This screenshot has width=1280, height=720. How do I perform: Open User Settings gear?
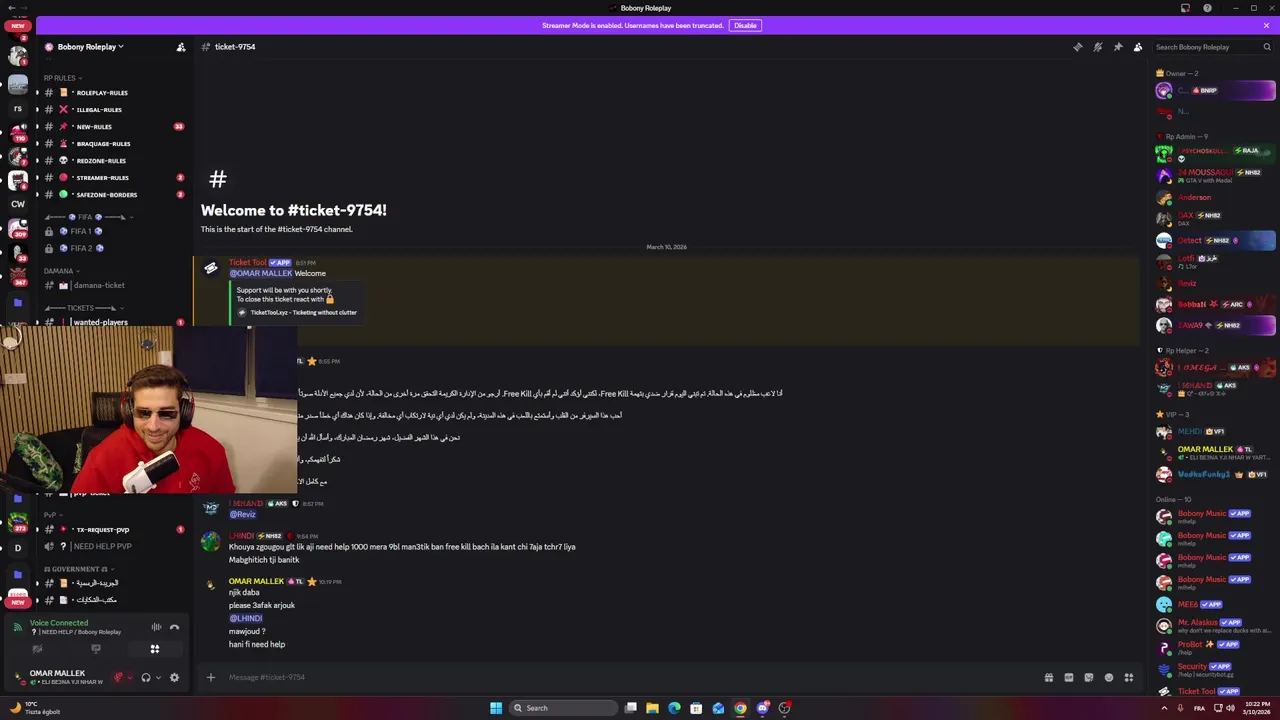[174, 677]
